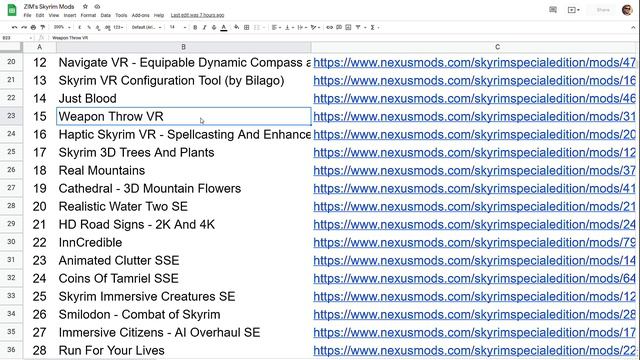Open the last edit history link
Image resolution: width=640 pixels, height=360 pixels.
click(x=197, y=15)
